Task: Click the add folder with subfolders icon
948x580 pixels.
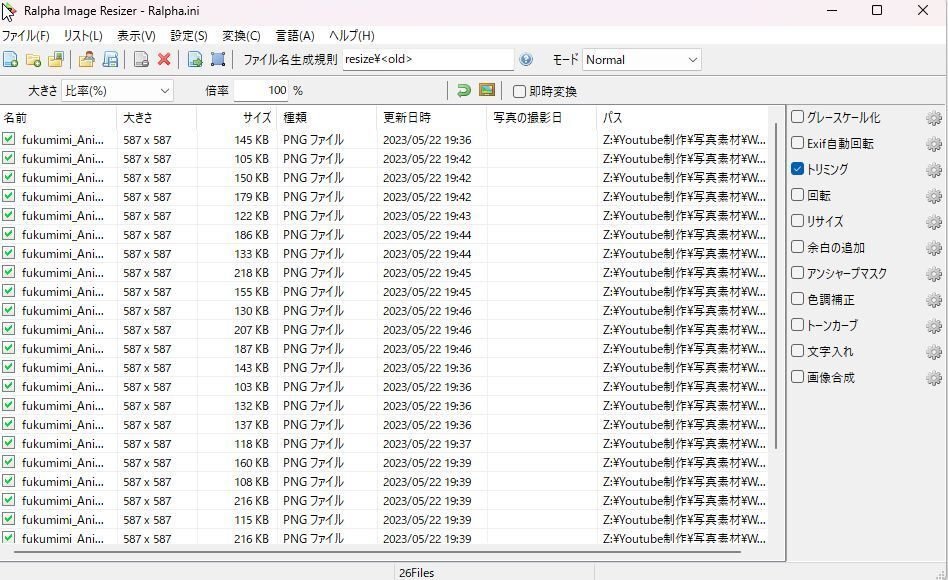Action: pyautogui.click(x=56, y=59)
